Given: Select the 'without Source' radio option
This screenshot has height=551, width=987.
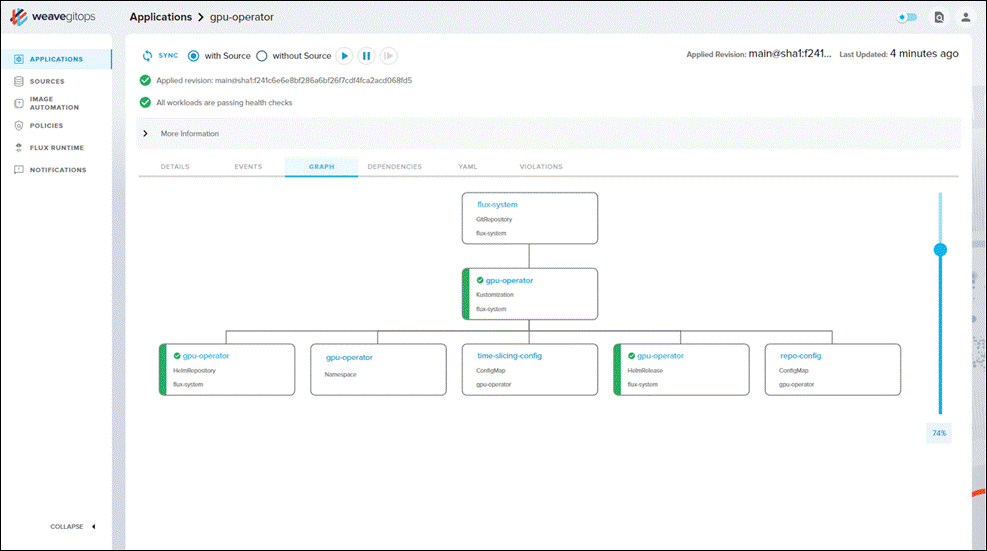Looking at the screenshot, I should pos(262,56).
